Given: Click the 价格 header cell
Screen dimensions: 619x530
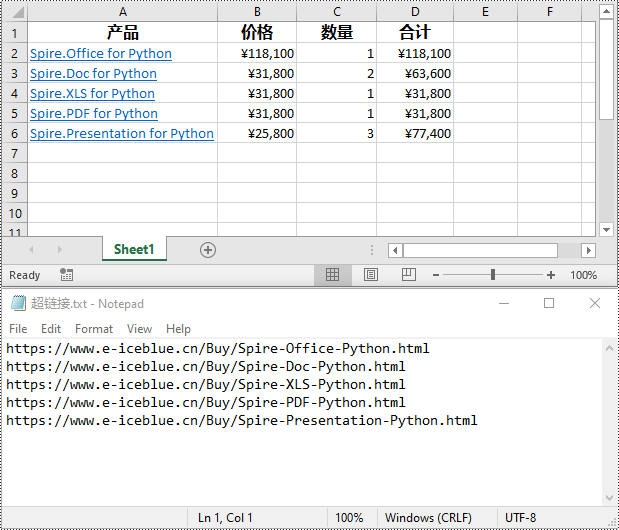Looking at the screenshot, I should (257, 32).
